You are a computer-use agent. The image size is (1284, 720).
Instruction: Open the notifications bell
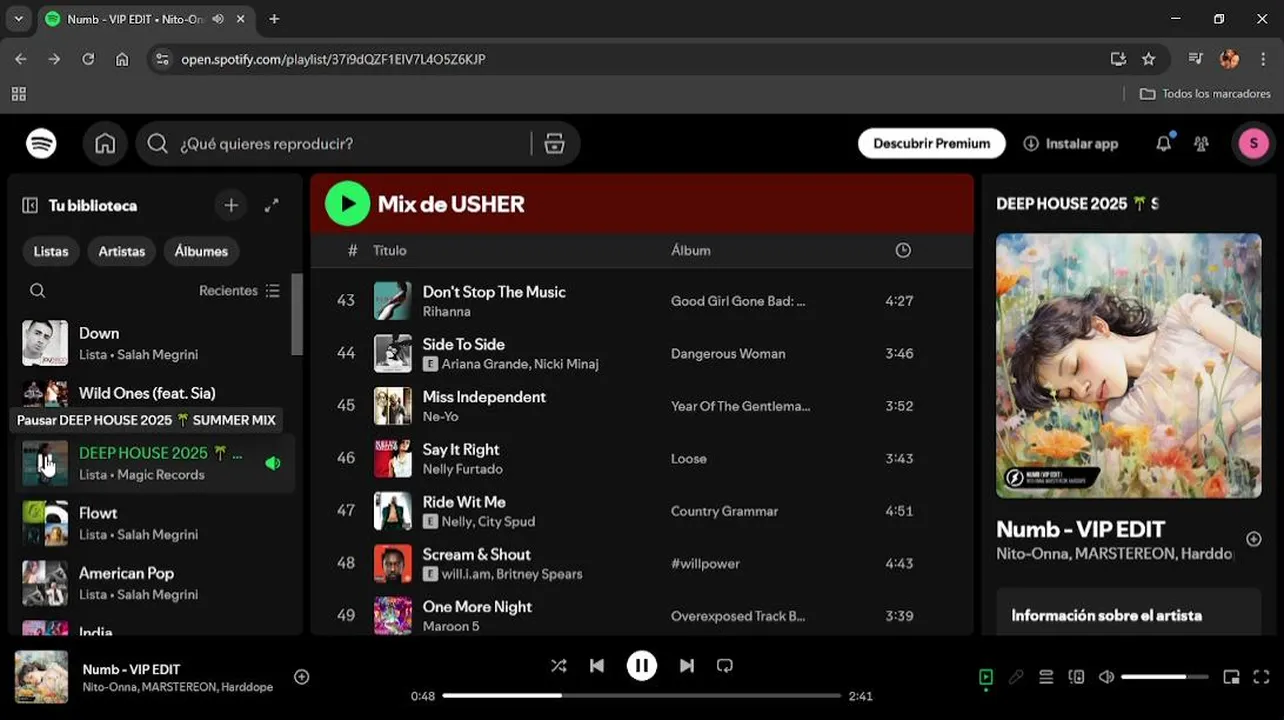tap(1163, 144)
